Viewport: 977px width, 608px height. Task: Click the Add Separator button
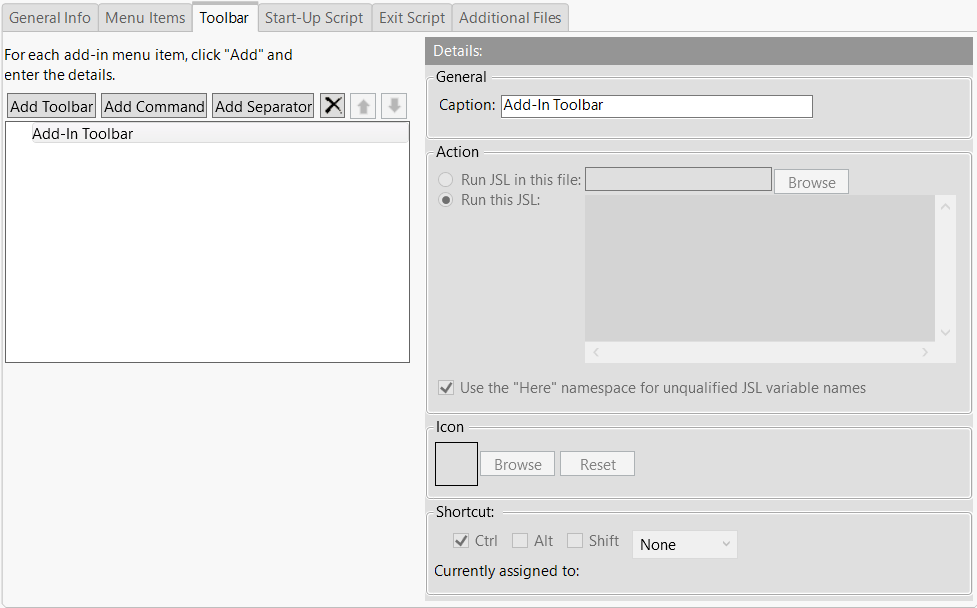(x=262, y=105)
